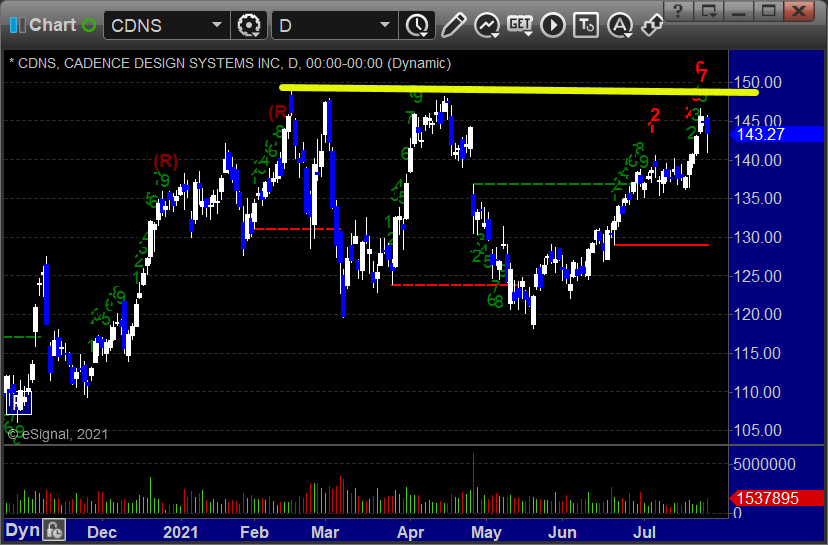Open the alerts circle-A menu
The image size is (828, 545).
620,25
